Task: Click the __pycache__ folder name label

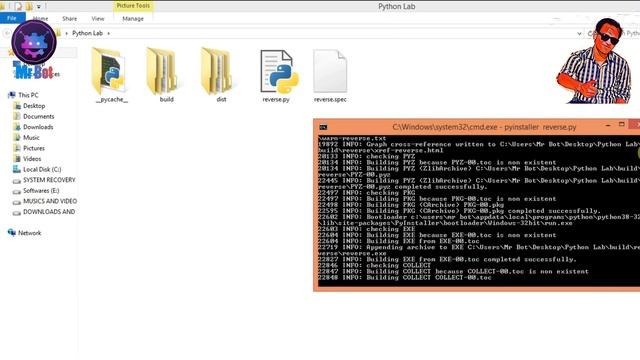Action: (112, 99)
